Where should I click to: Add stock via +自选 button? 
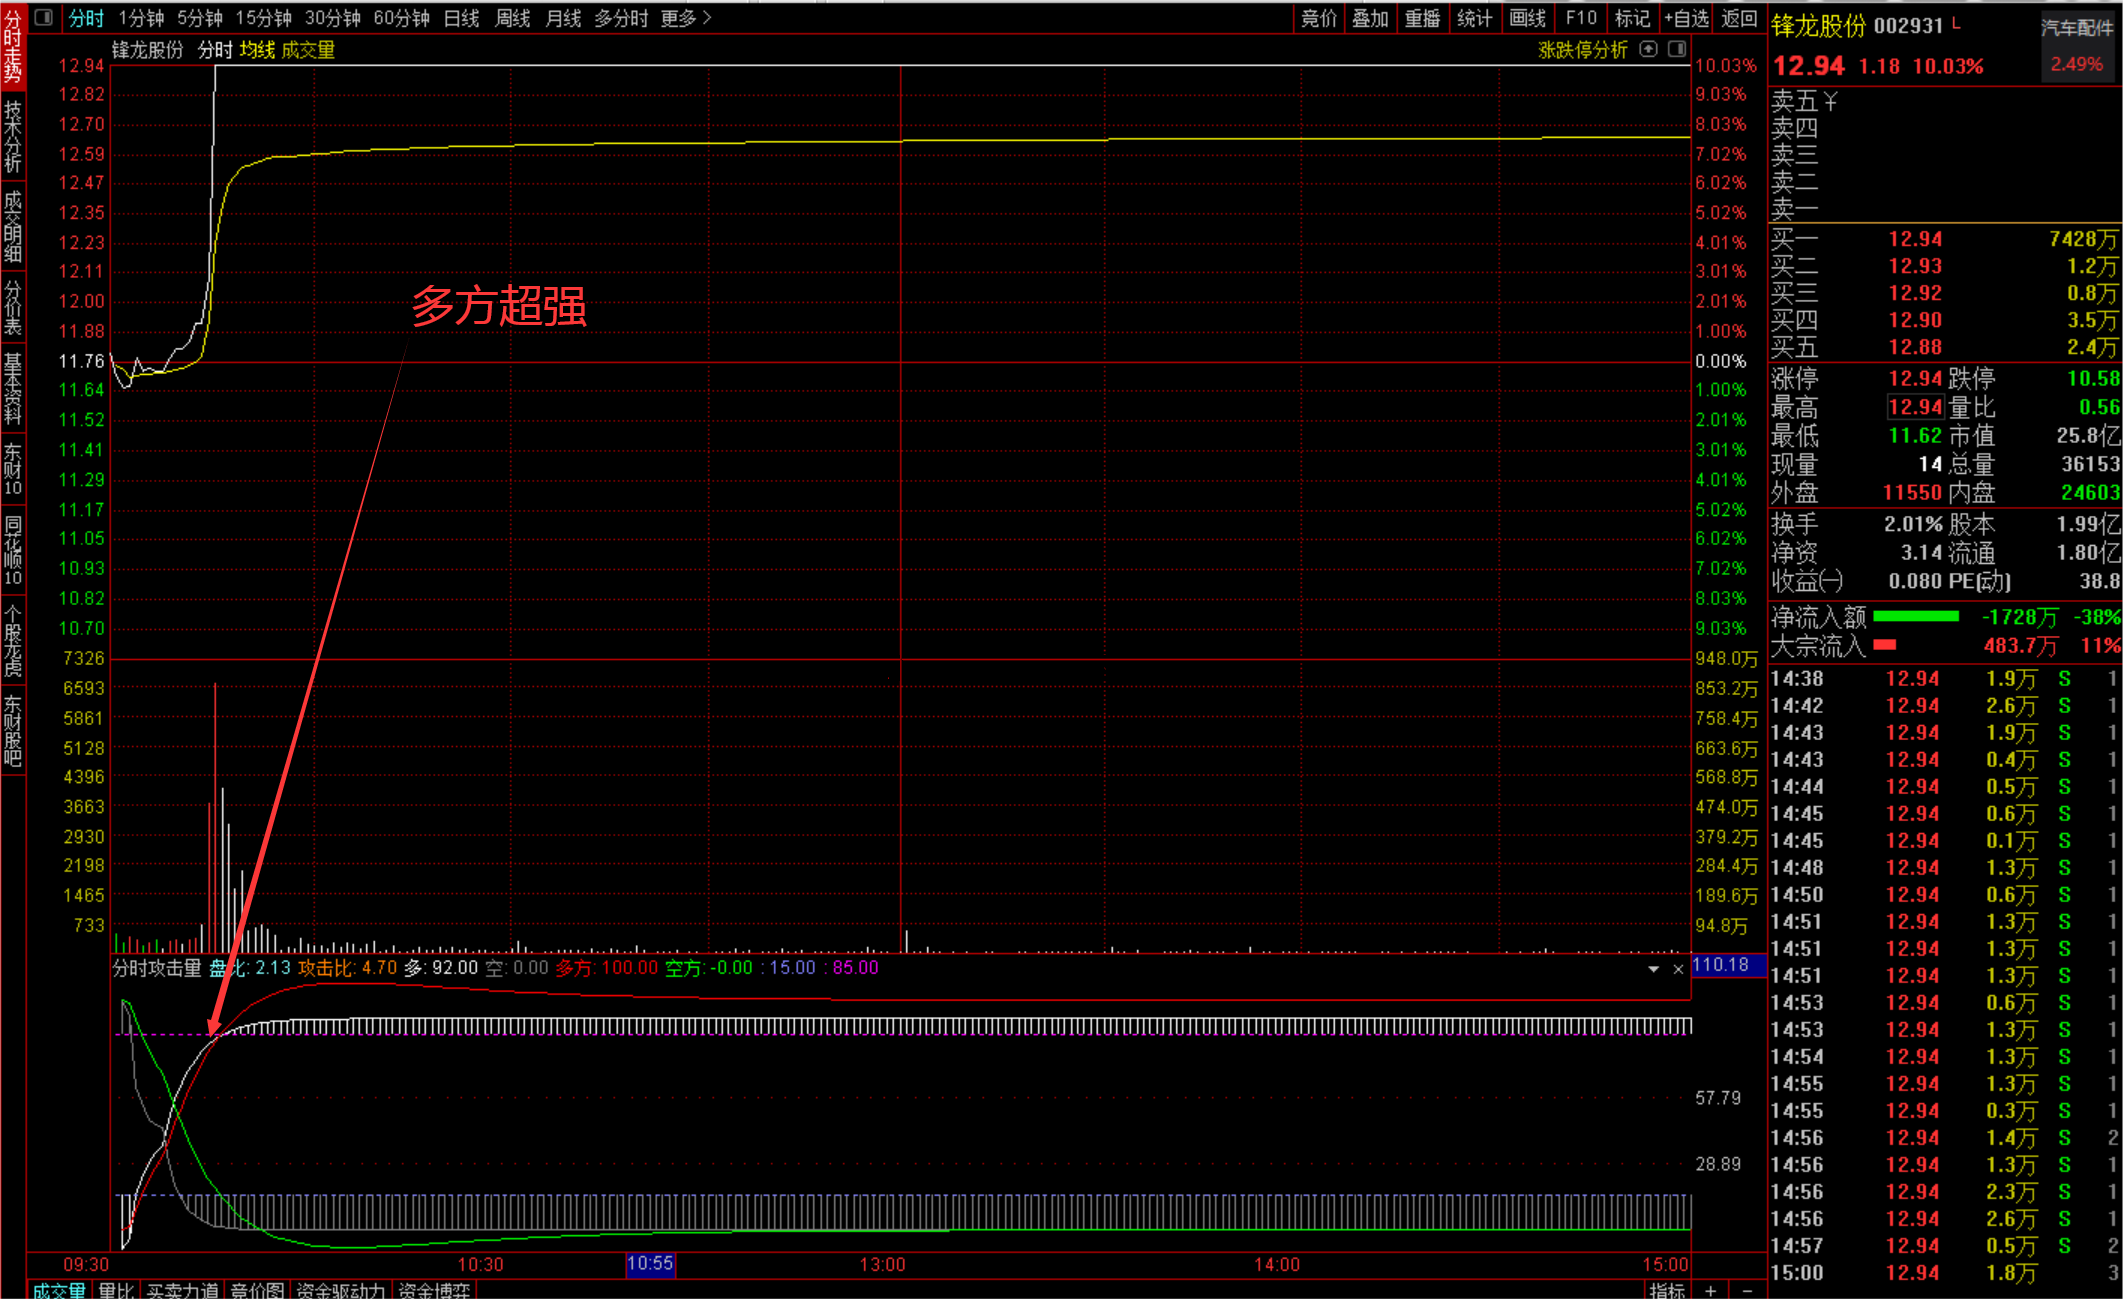click(1687, 18)
